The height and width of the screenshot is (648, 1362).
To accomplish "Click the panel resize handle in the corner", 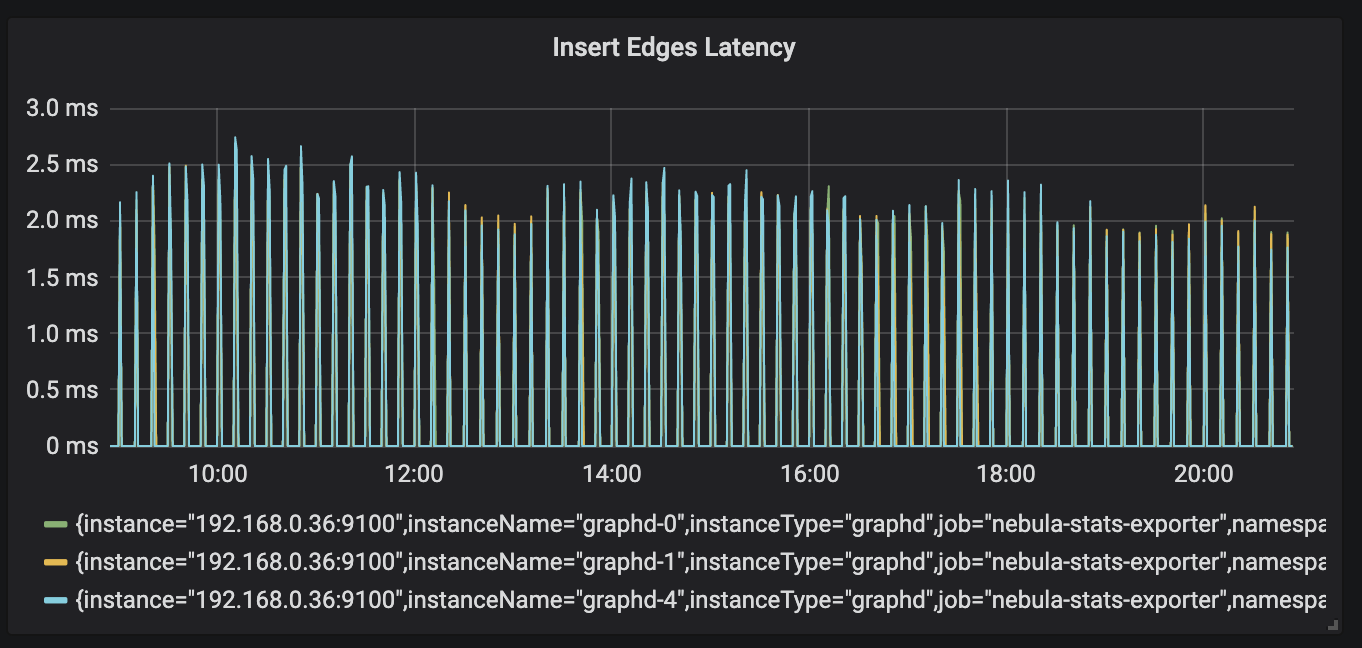I will 1332,625.
